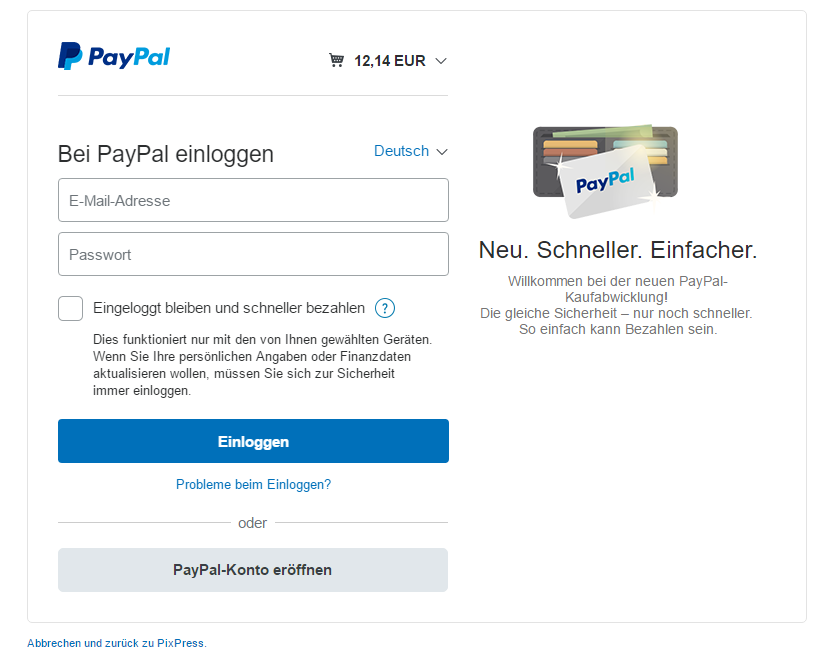This screenshot has width=831, height=656.
Task: Open the question mark help icon
Action: pyautogui.click(x=385, y=308)
